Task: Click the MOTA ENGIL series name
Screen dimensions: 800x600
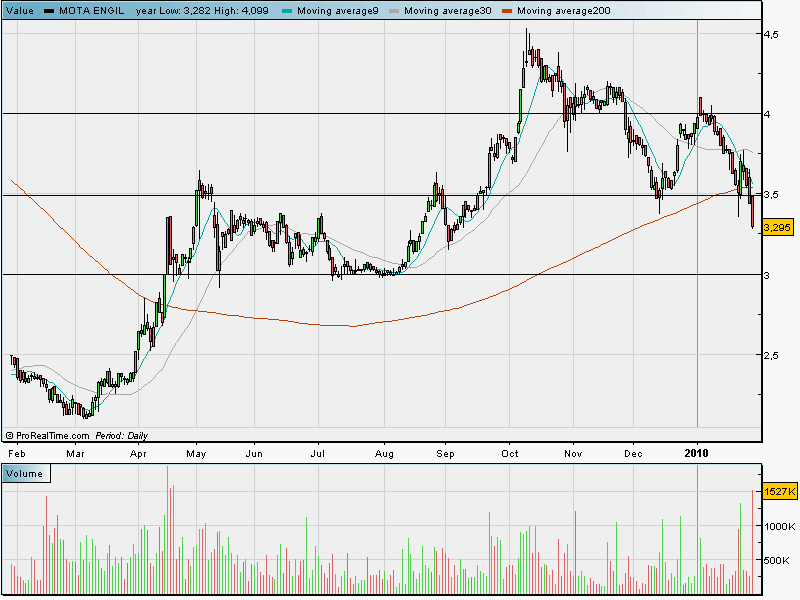Action: coord(92,11)
